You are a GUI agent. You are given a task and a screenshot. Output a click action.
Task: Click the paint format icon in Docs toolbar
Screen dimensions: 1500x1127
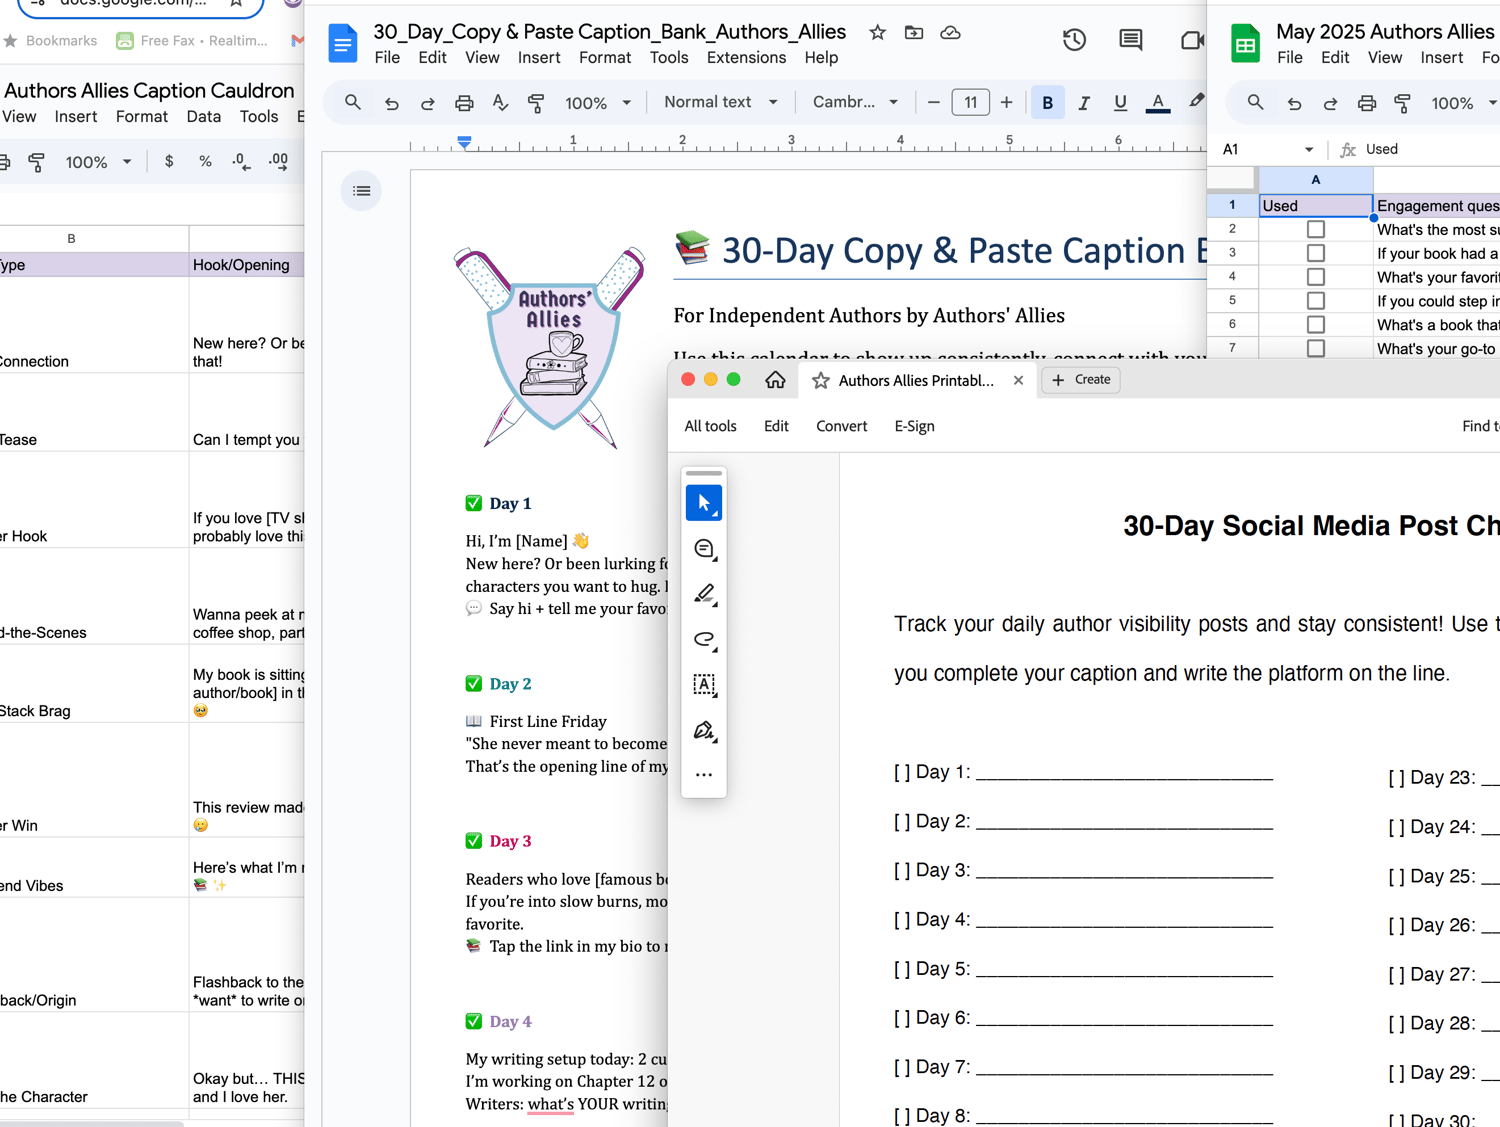(536, 102)
